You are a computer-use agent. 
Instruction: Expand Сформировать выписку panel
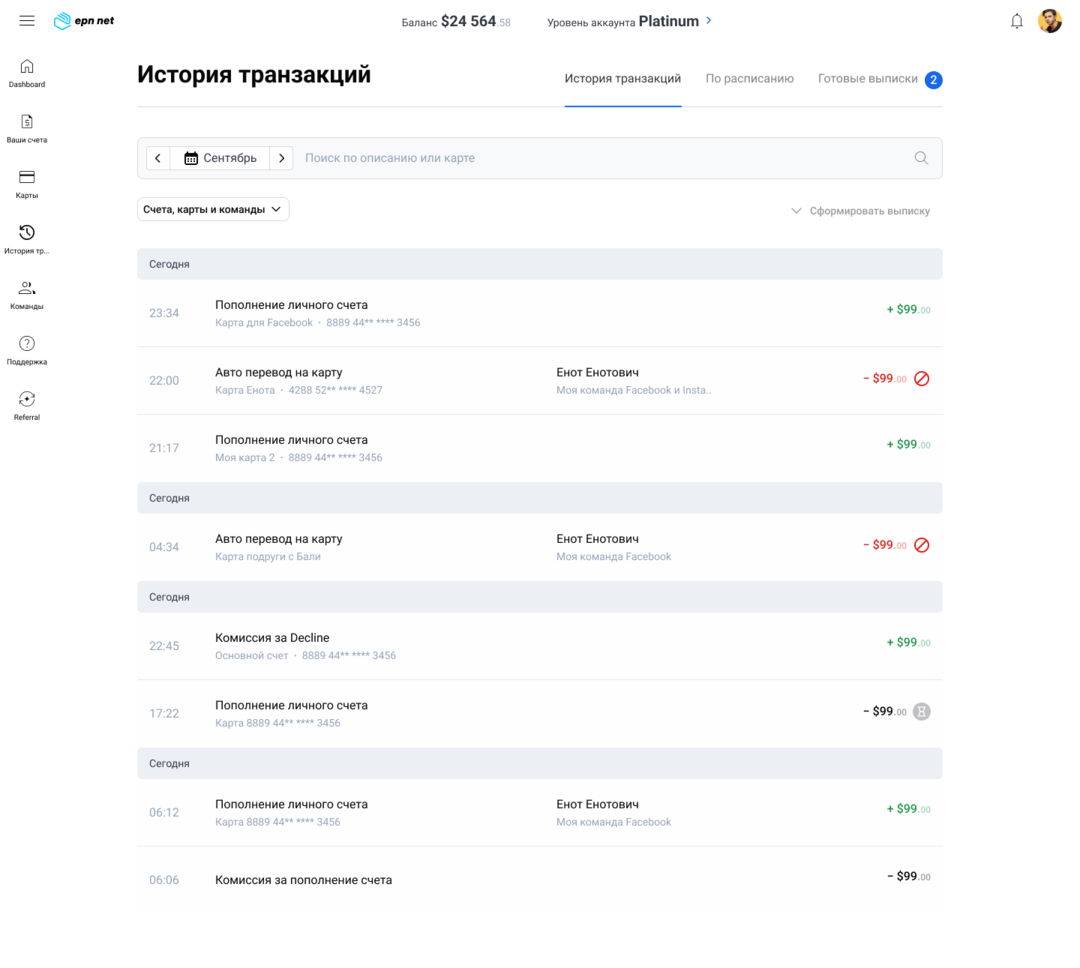[860, 211]
